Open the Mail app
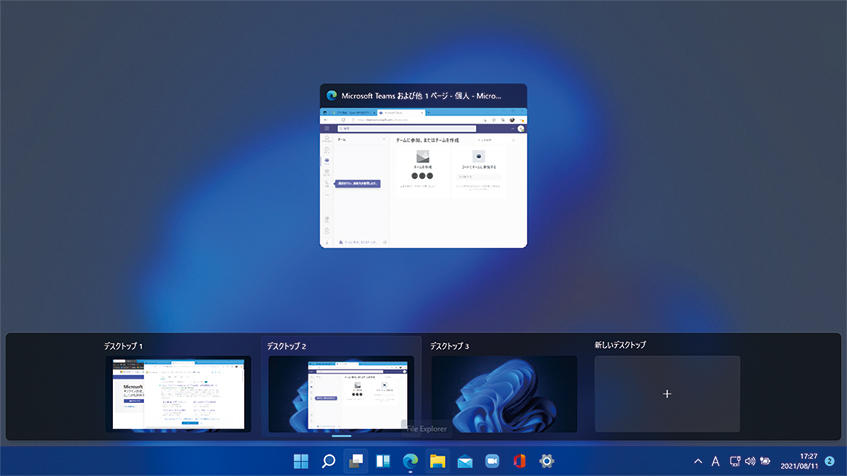Viewport: 847px width, 476px height. click(x=465, y=461)
